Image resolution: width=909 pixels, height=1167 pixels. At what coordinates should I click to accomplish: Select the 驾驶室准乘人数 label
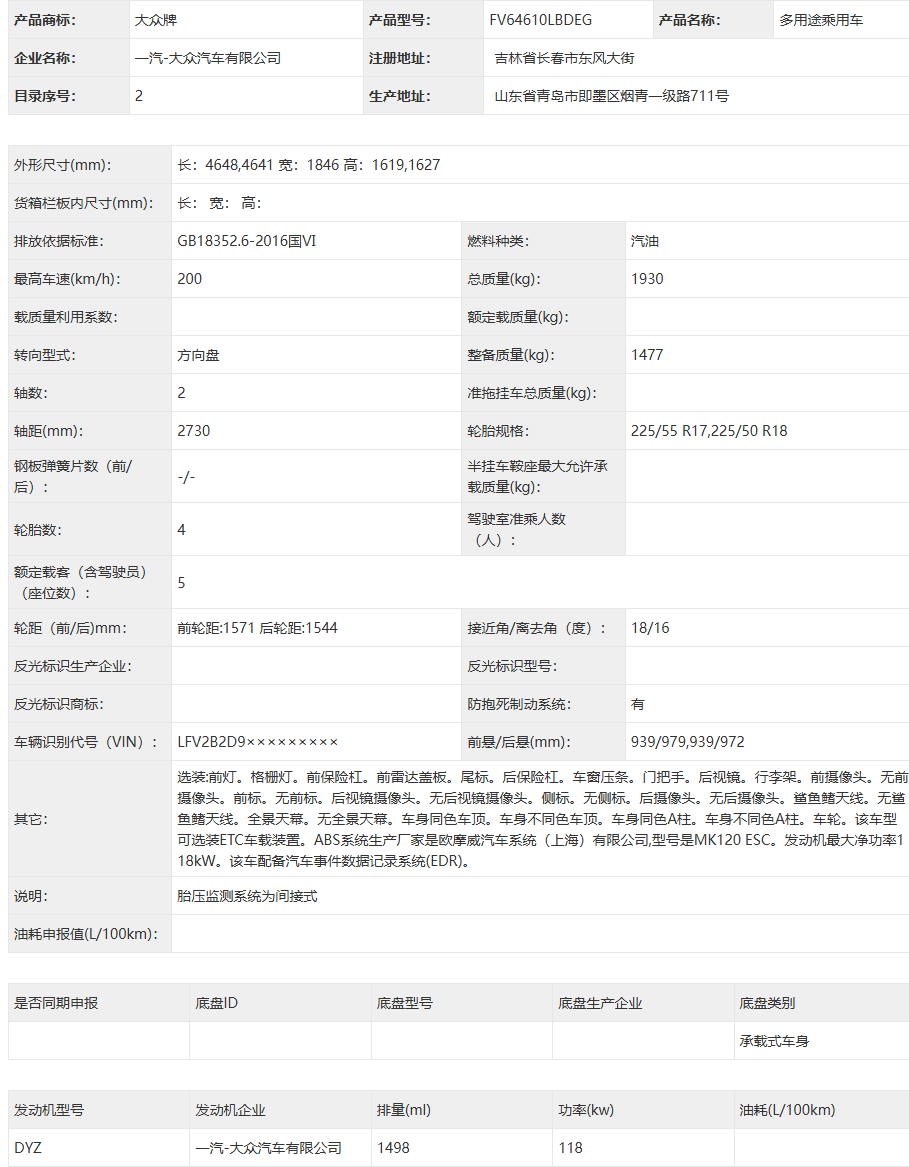tap(517, 529)
